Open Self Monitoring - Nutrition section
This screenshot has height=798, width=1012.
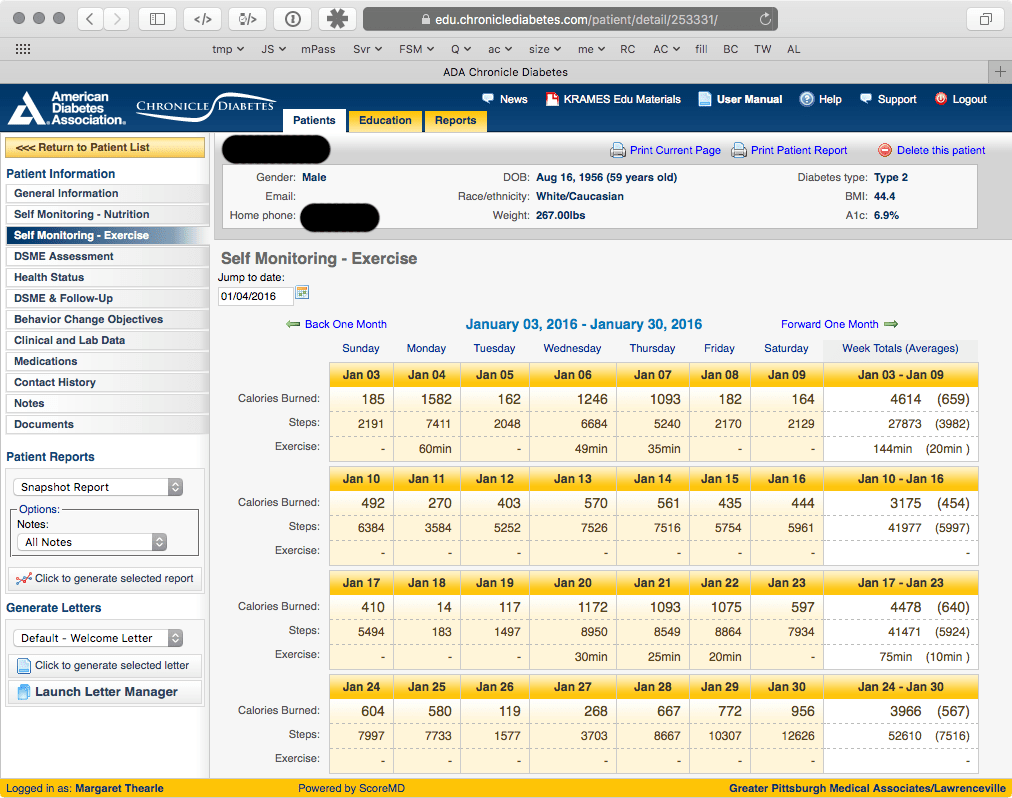(107, 214)
